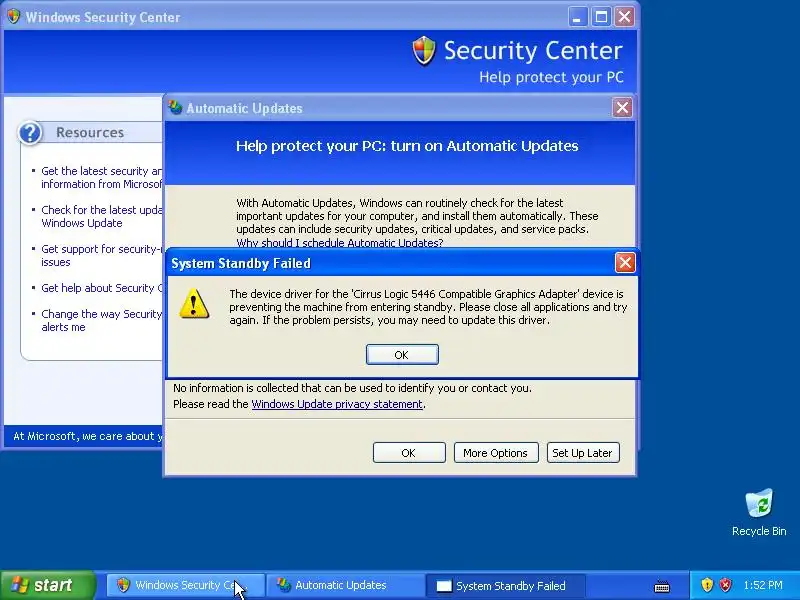
Task: Click the 1:52 PM taskbar clock
Action: click(763, 585)
